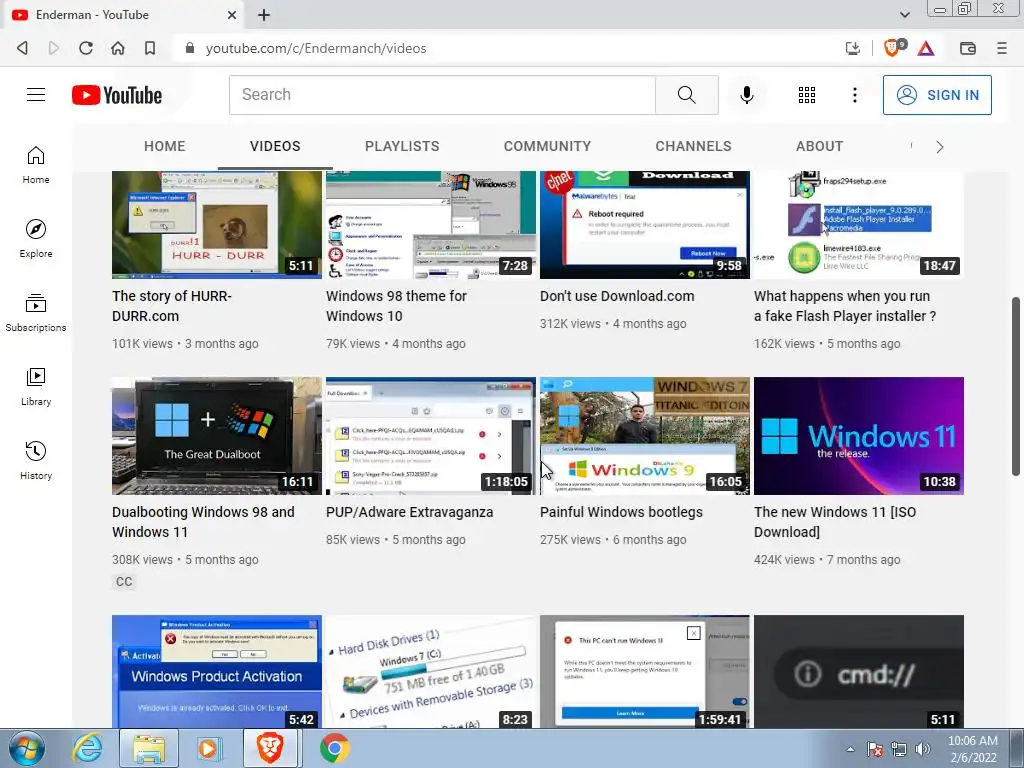Open fake Flash Player installer video title

click(845, 306)
